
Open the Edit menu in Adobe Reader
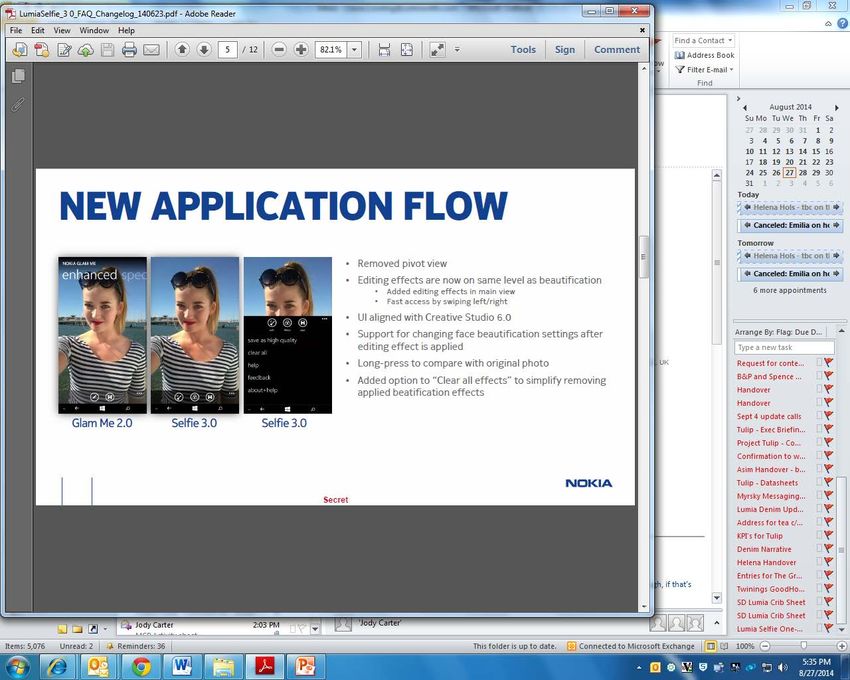38,30
